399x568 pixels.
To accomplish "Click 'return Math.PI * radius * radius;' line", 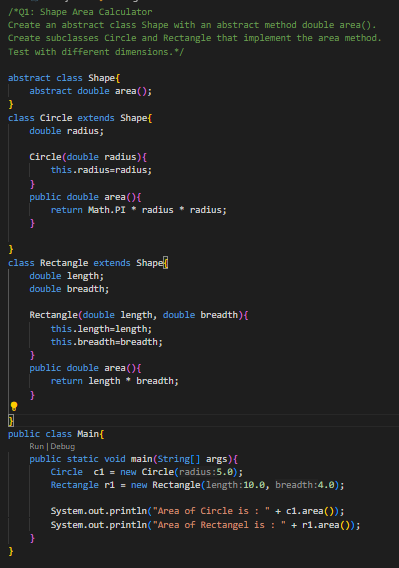I will point(139,210).
